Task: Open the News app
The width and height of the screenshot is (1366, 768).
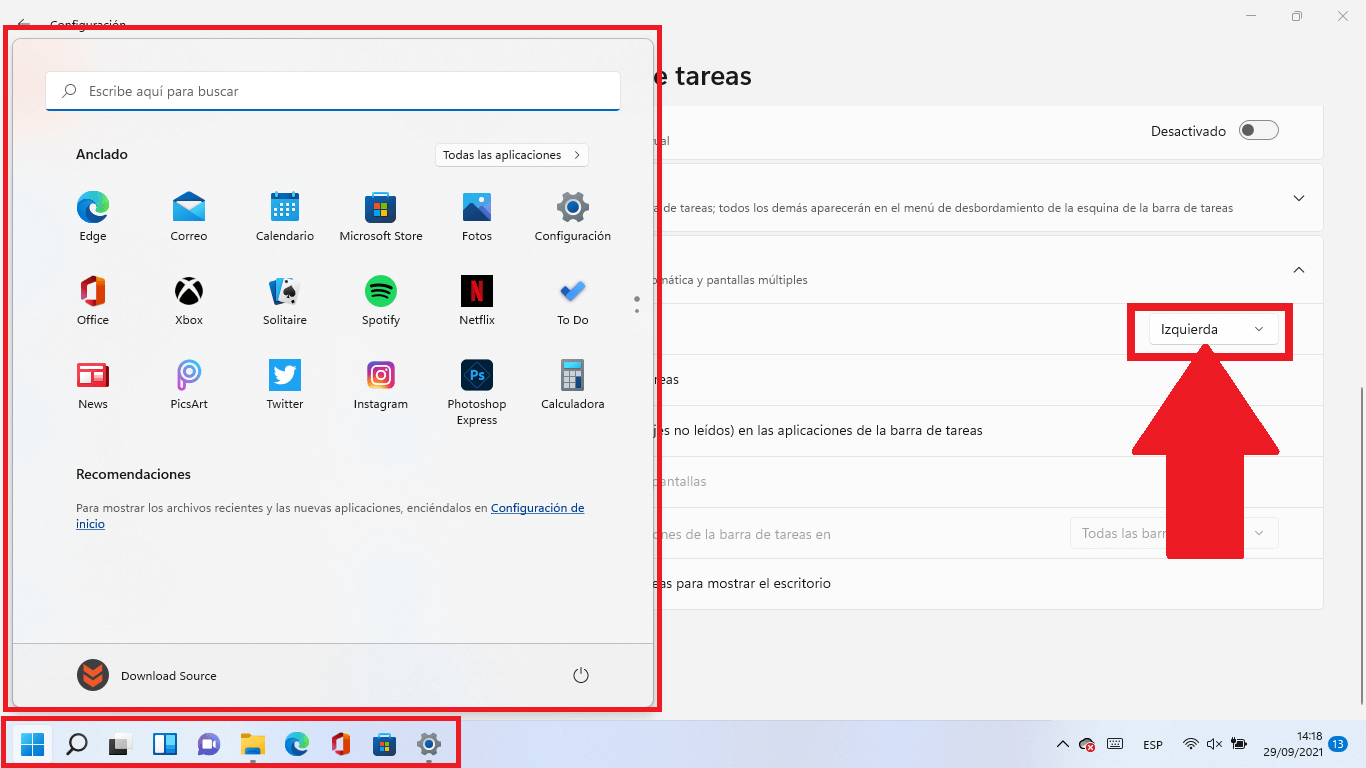Action: point(93,385)
